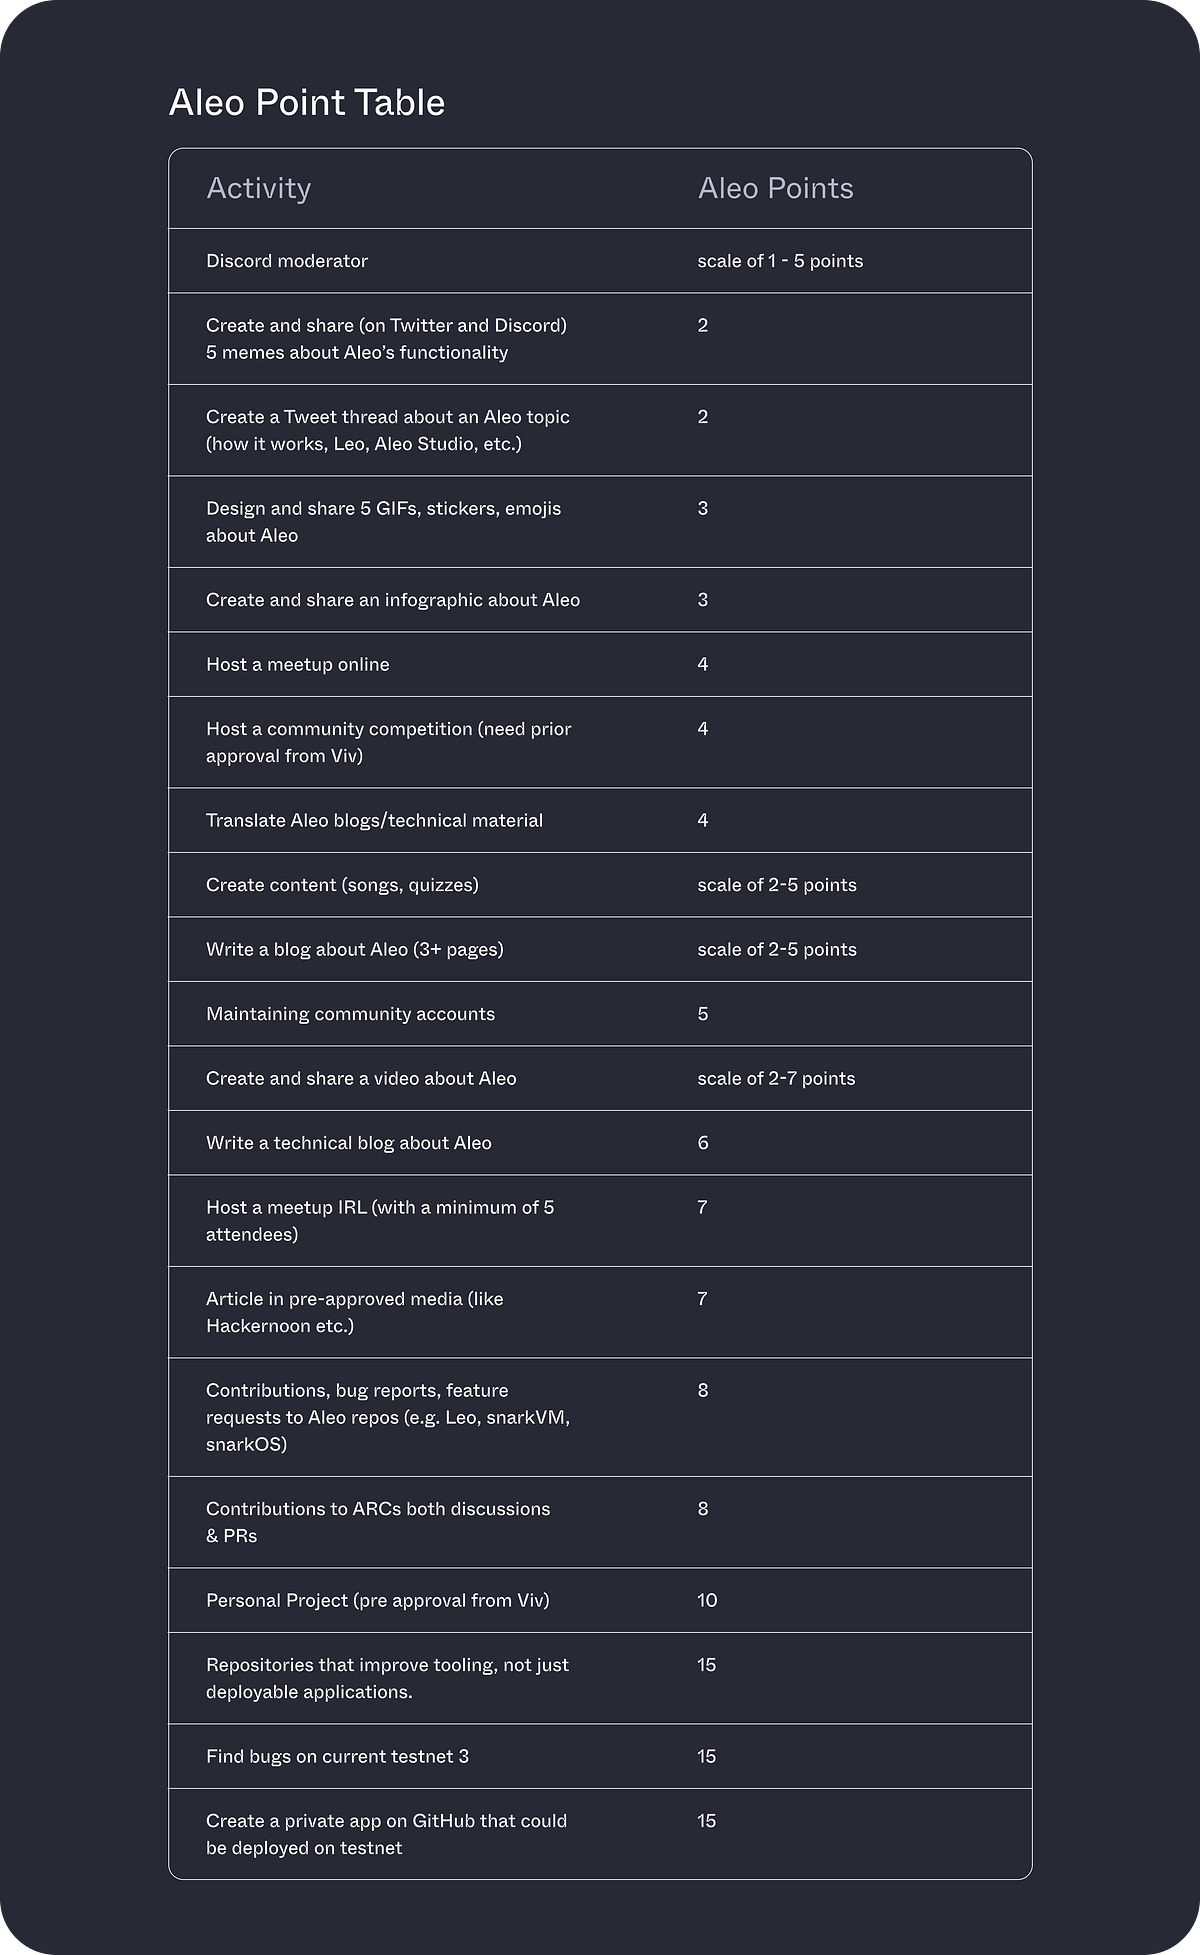
Task: Click Host a community competition activity
Action: pyautogui.click(x=388, y=742)
